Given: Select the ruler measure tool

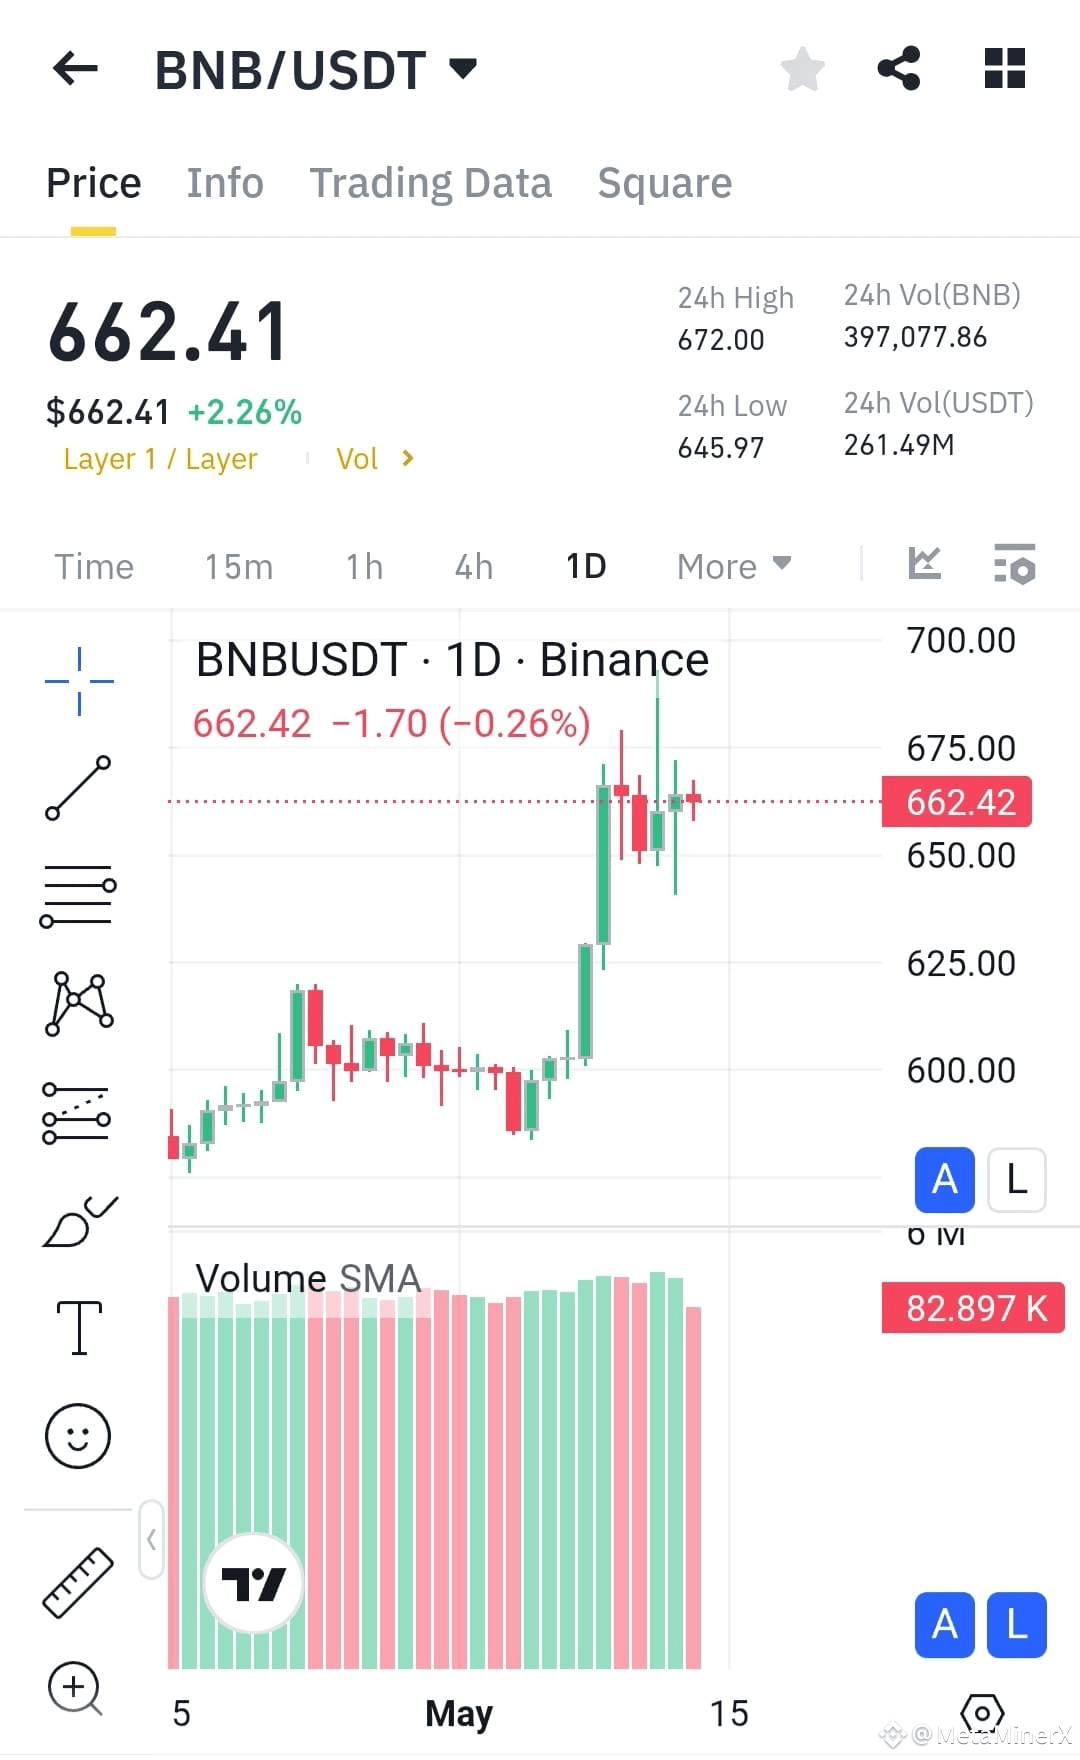Looking at the screenshot, I should click(x=78, y=1582).
